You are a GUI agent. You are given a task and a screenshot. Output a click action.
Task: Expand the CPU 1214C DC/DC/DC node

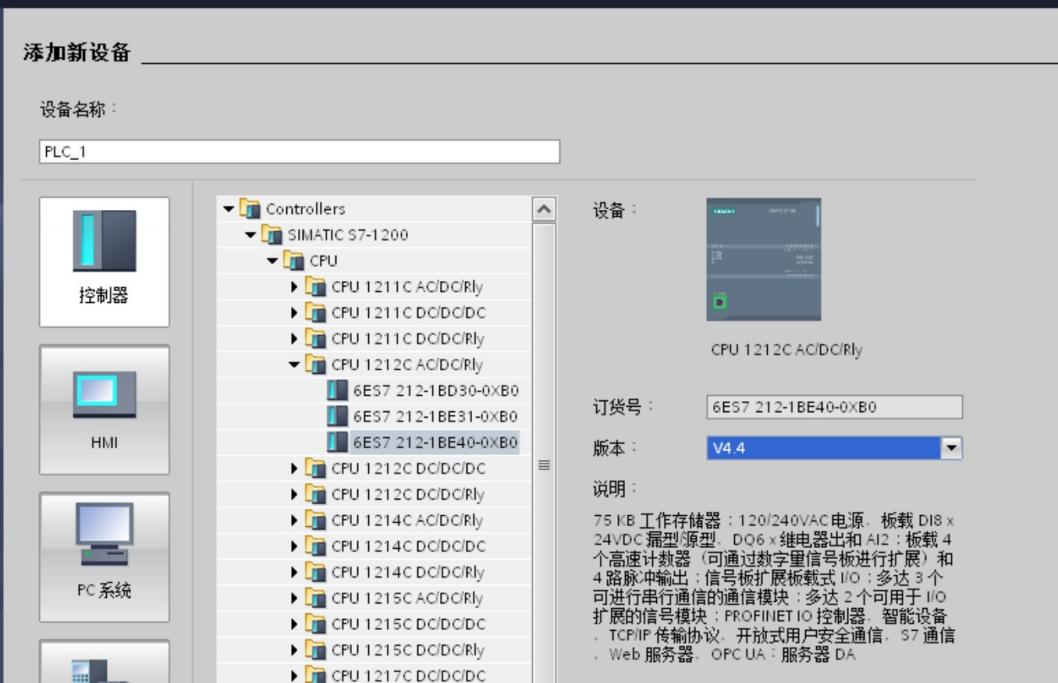[x=294, y=546]
